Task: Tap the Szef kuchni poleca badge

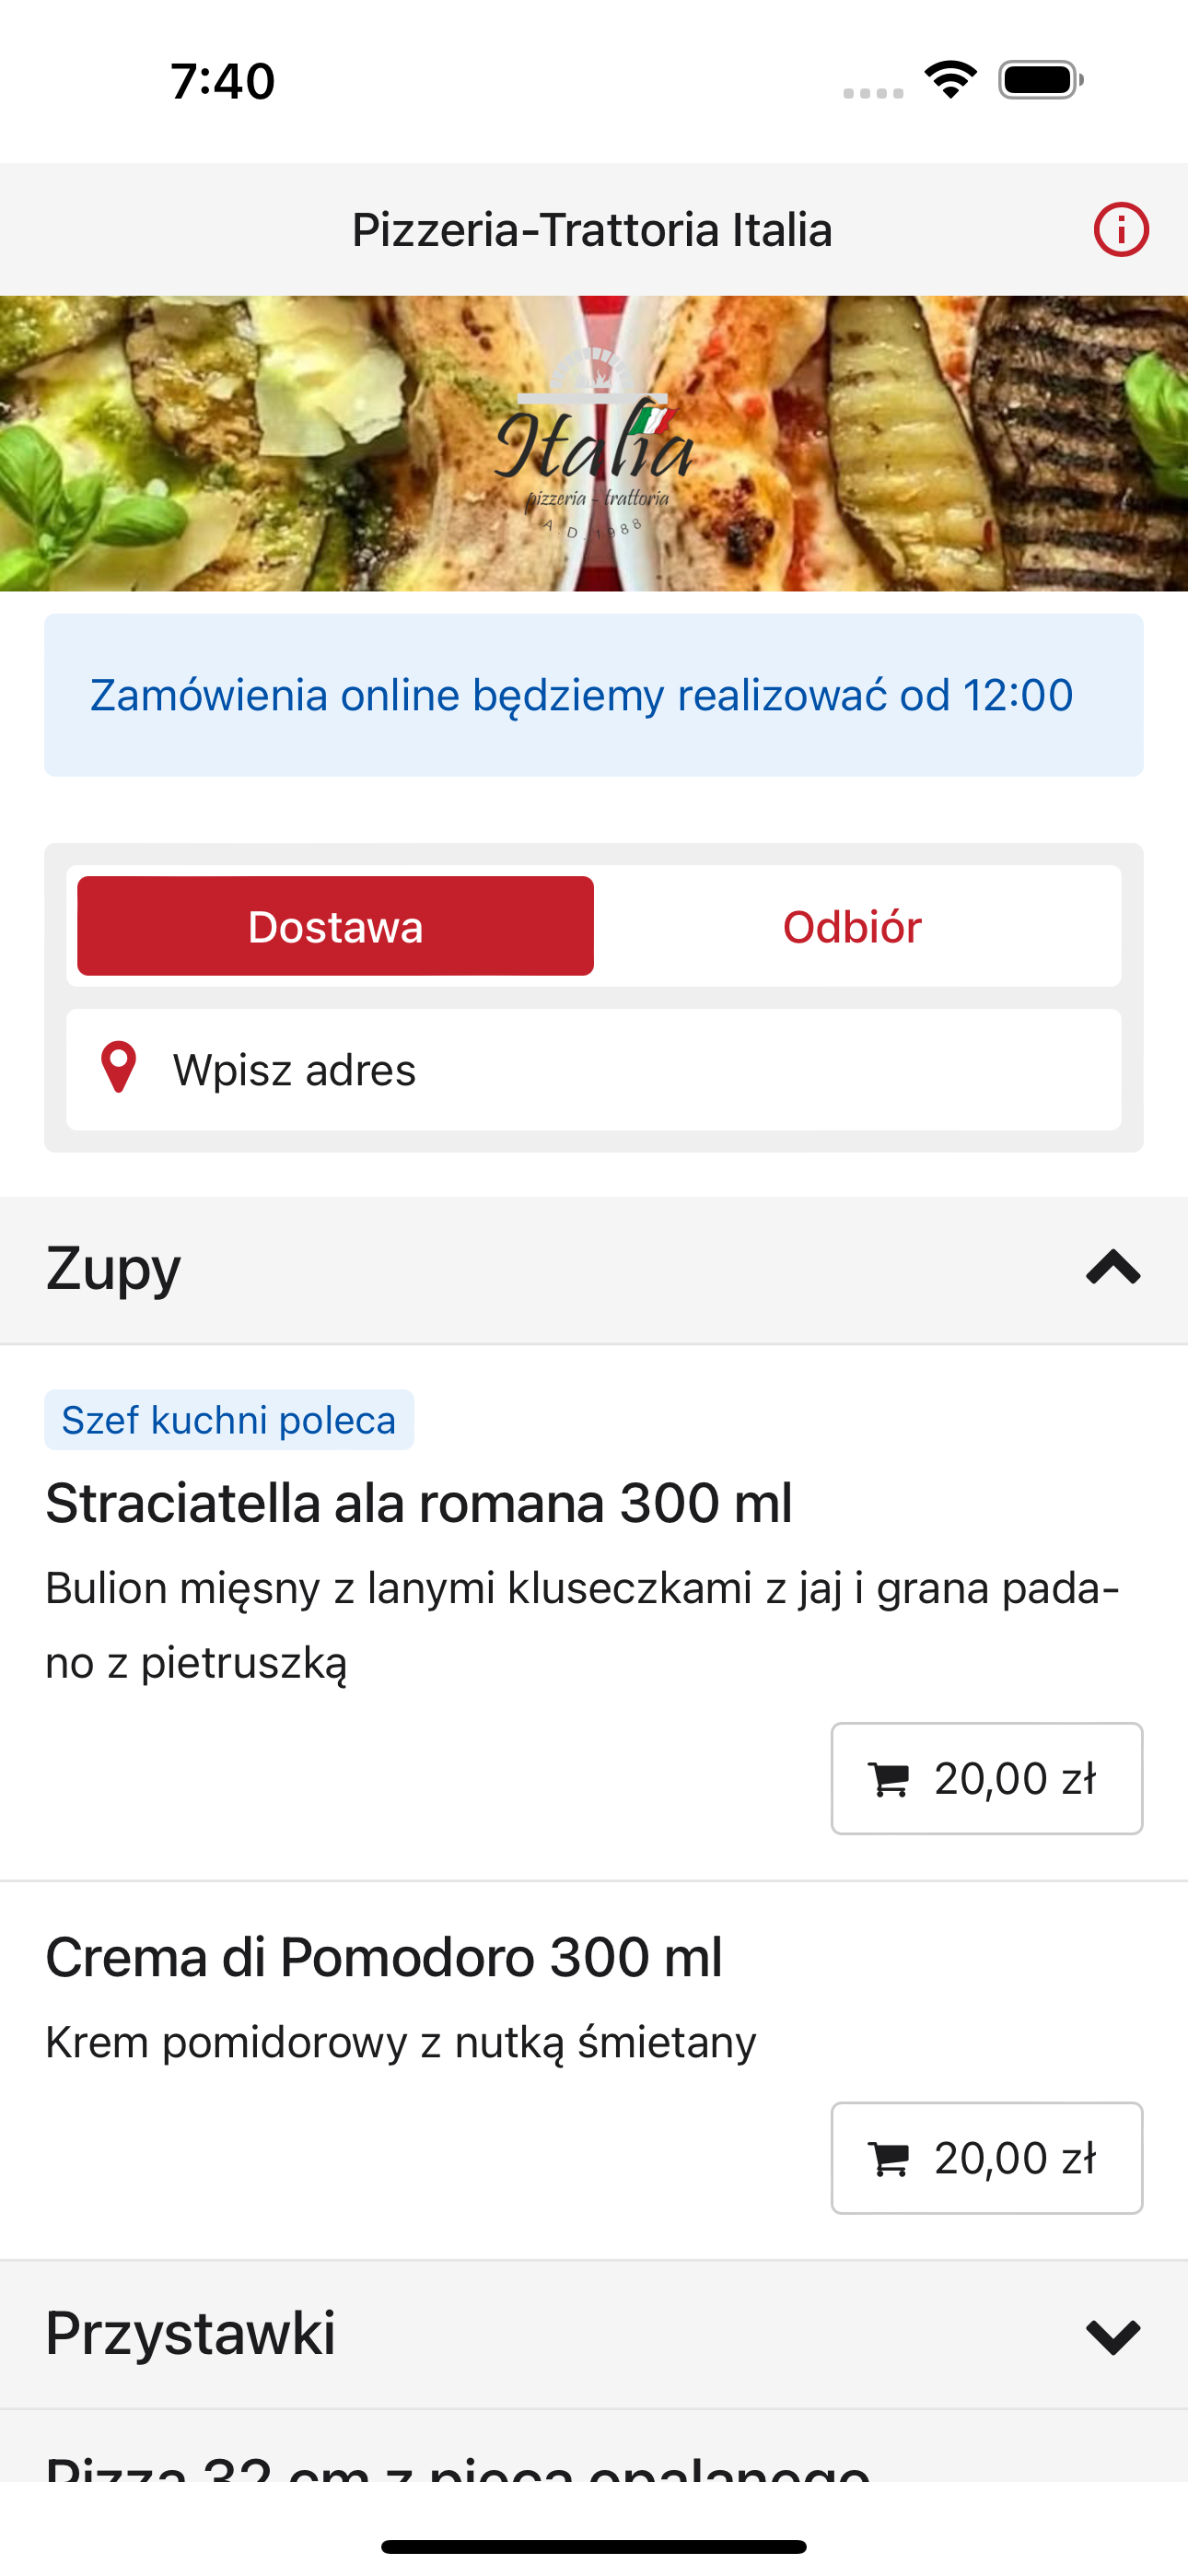Action: [229, 1420]
